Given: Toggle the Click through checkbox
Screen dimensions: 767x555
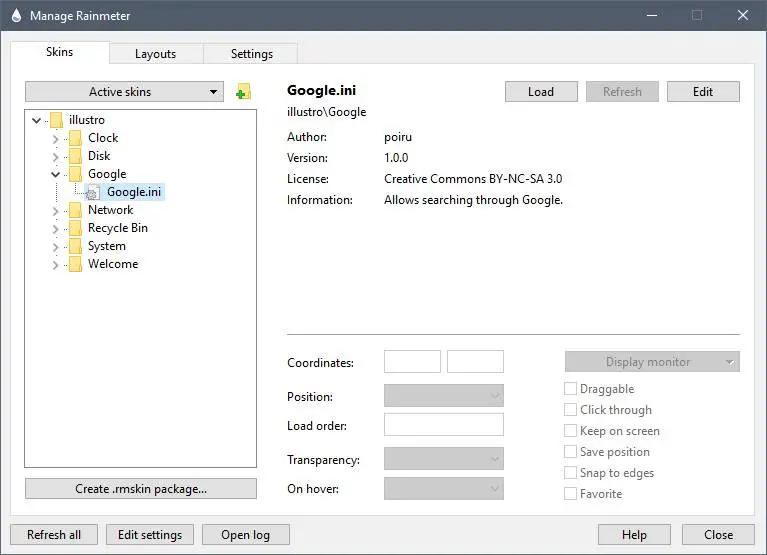Looking at the screenshot, I should (570, 410).
